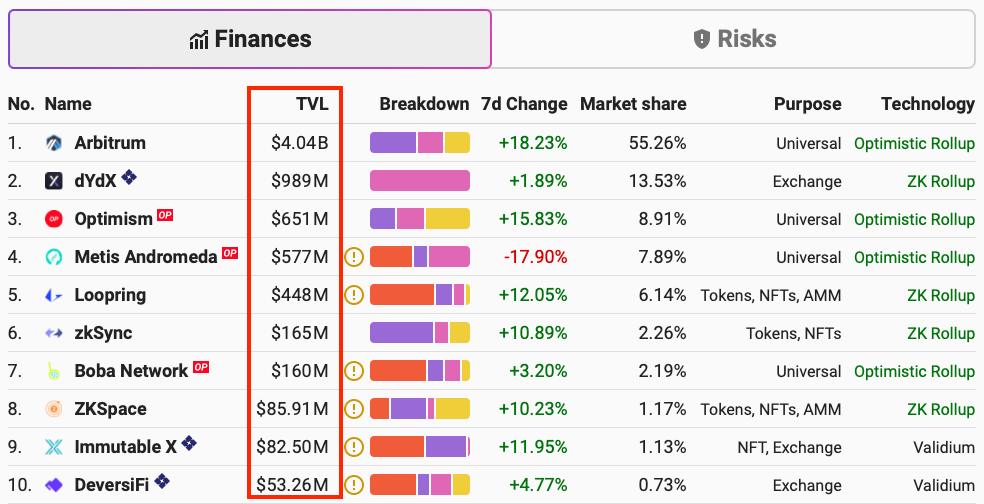
Task: Switch to the Finances tab
Action: [250, 39]
